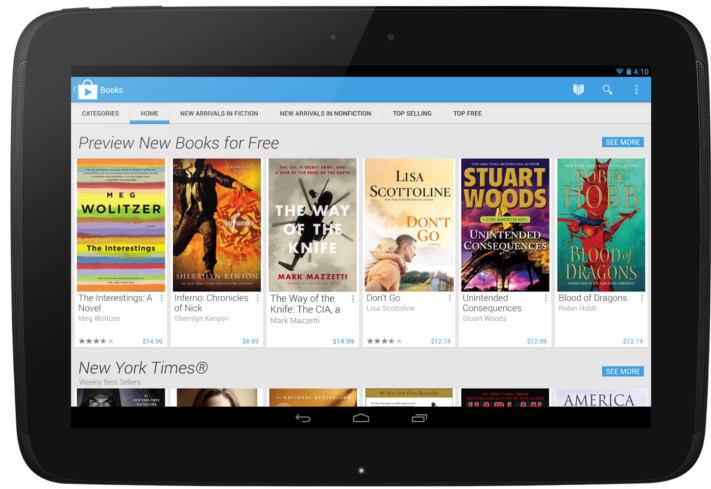Tap the $8.89 price on Inferno
Image resolution: width=711 pixels, height=489 pixels.
[250, 341]
